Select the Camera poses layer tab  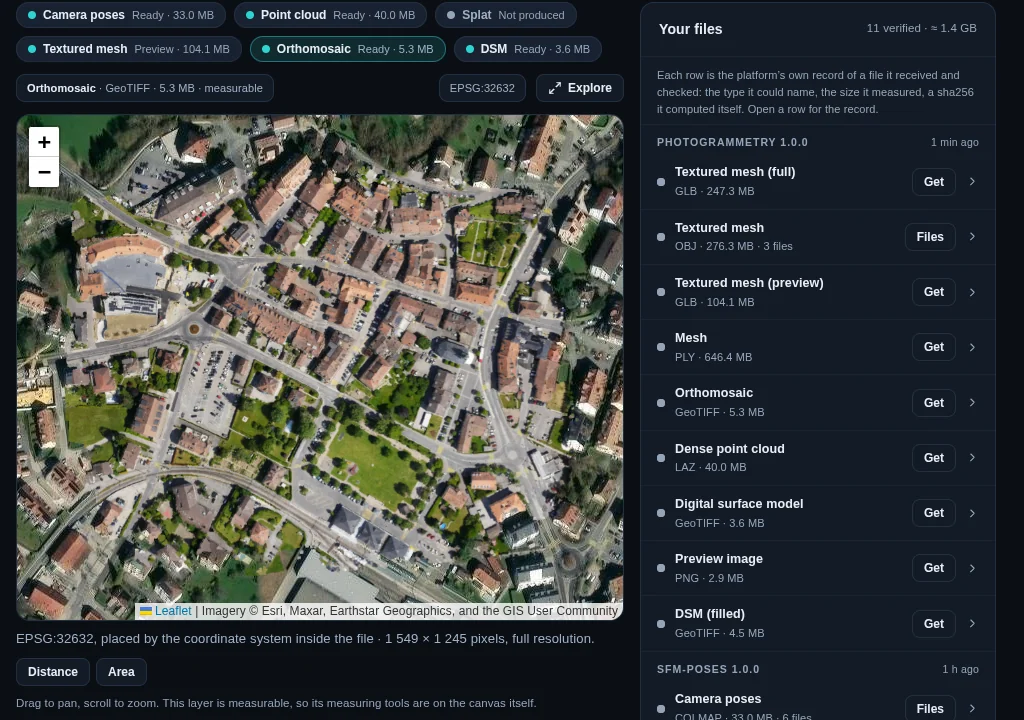point(121,14)
